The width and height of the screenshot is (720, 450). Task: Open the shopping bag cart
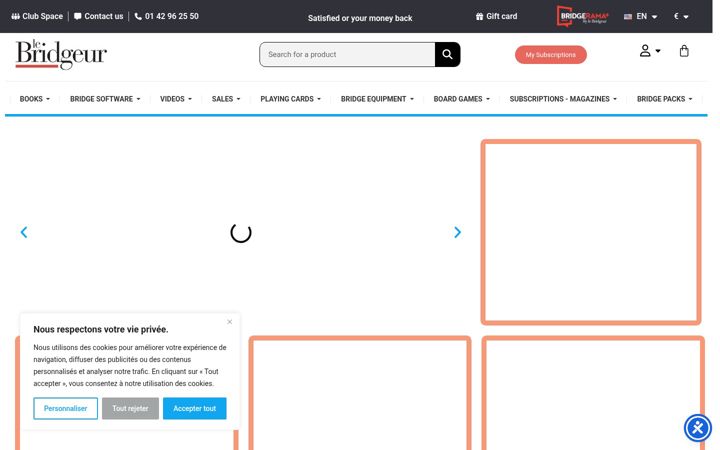pyautogui.click(x=684, y=51)
